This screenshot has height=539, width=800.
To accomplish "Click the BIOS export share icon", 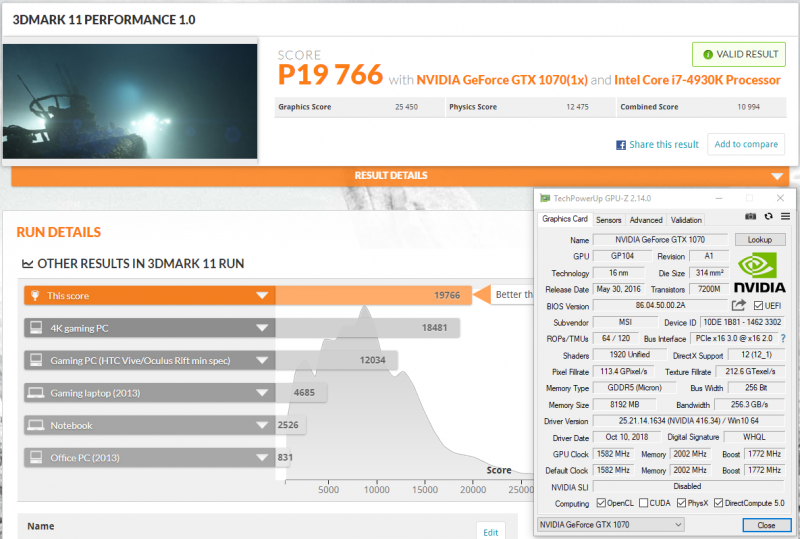I will point(739,305).
